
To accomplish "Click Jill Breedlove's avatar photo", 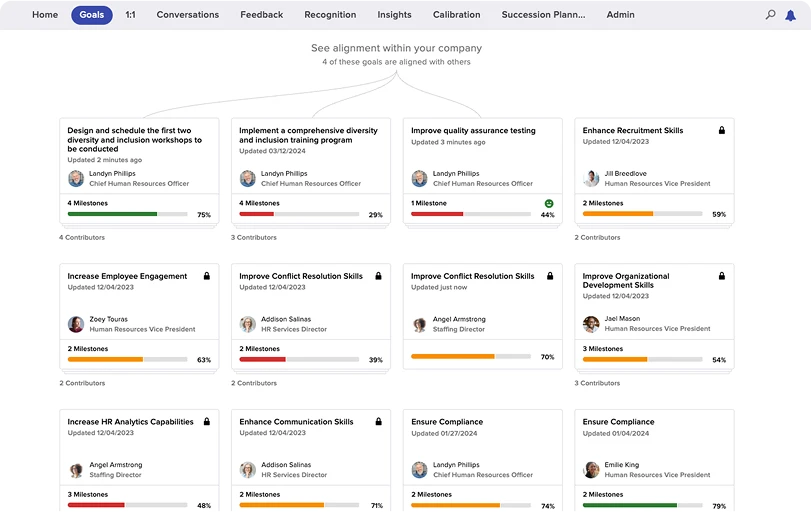I will point(591,178).
